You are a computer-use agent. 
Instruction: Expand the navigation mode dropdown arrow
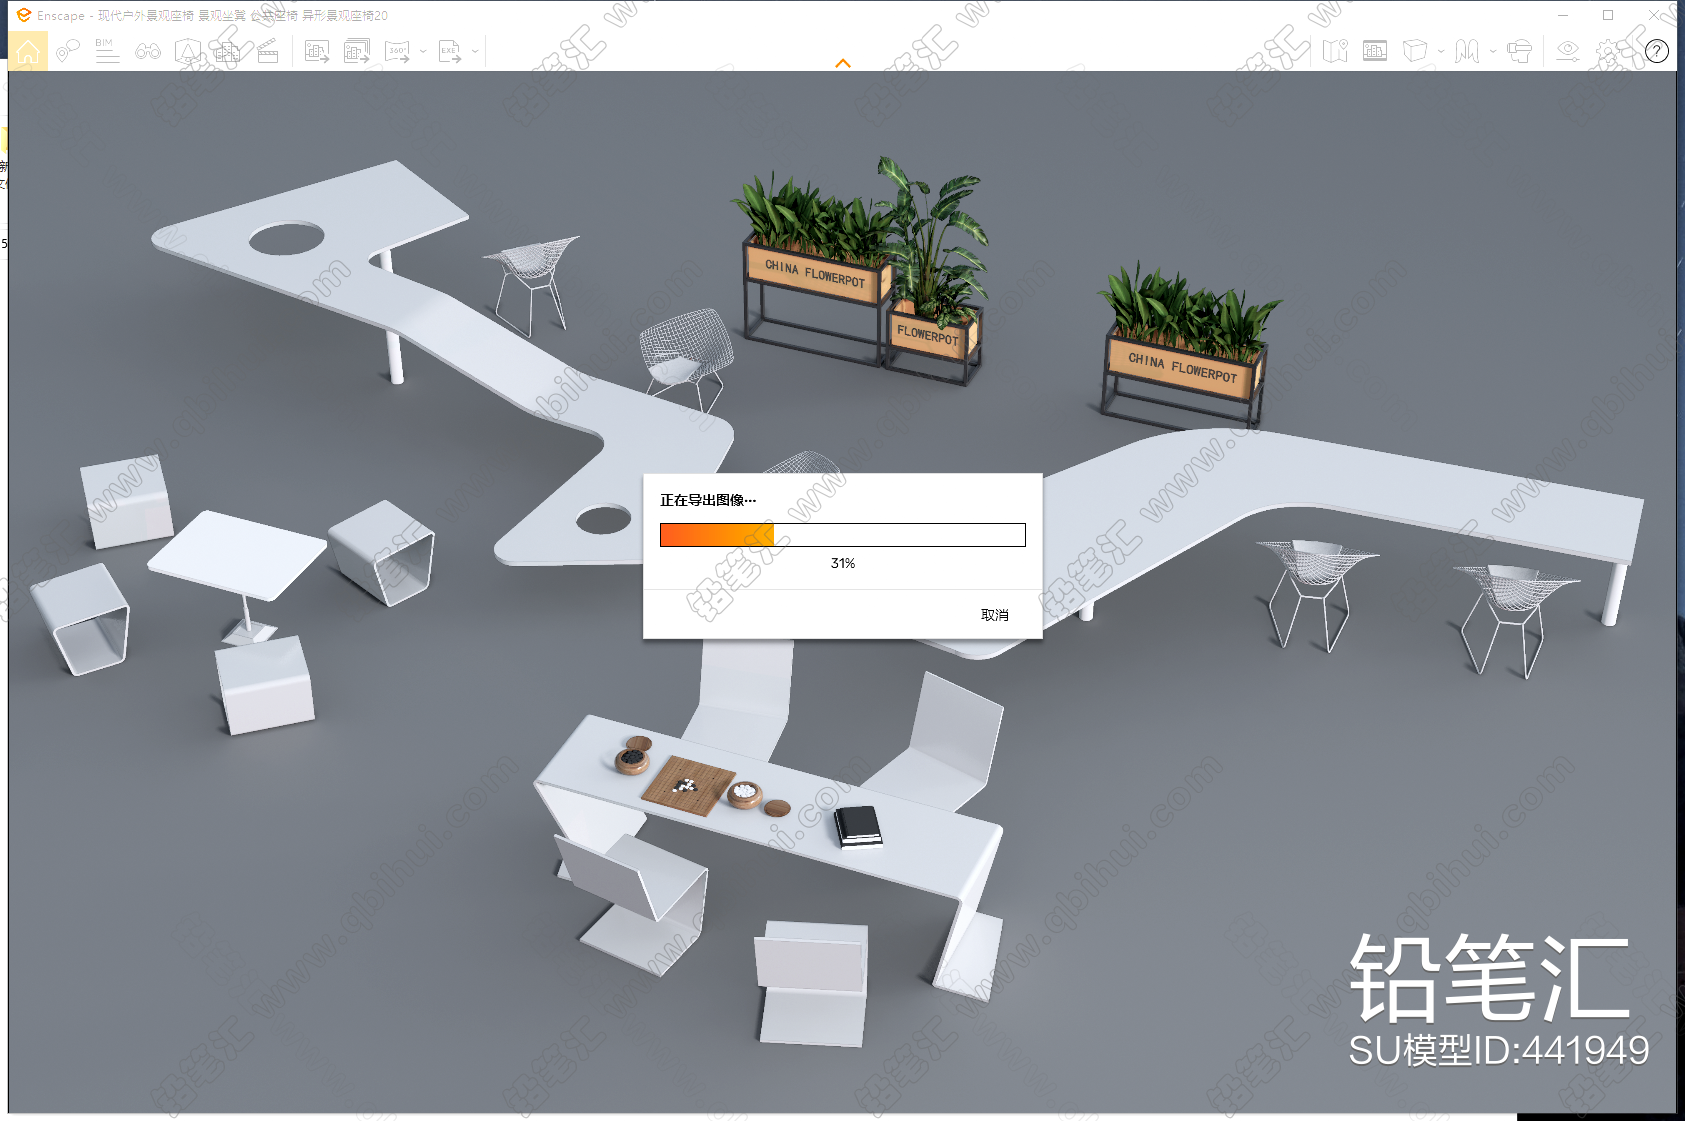[1493, 51]
